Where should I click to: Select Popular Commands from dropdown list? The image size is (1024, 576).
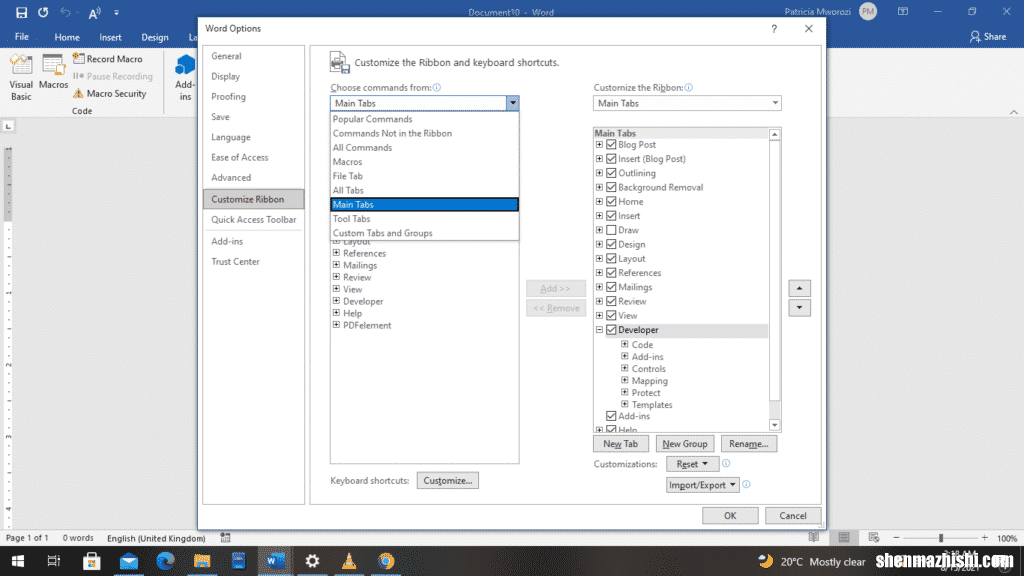pos(424,119)
